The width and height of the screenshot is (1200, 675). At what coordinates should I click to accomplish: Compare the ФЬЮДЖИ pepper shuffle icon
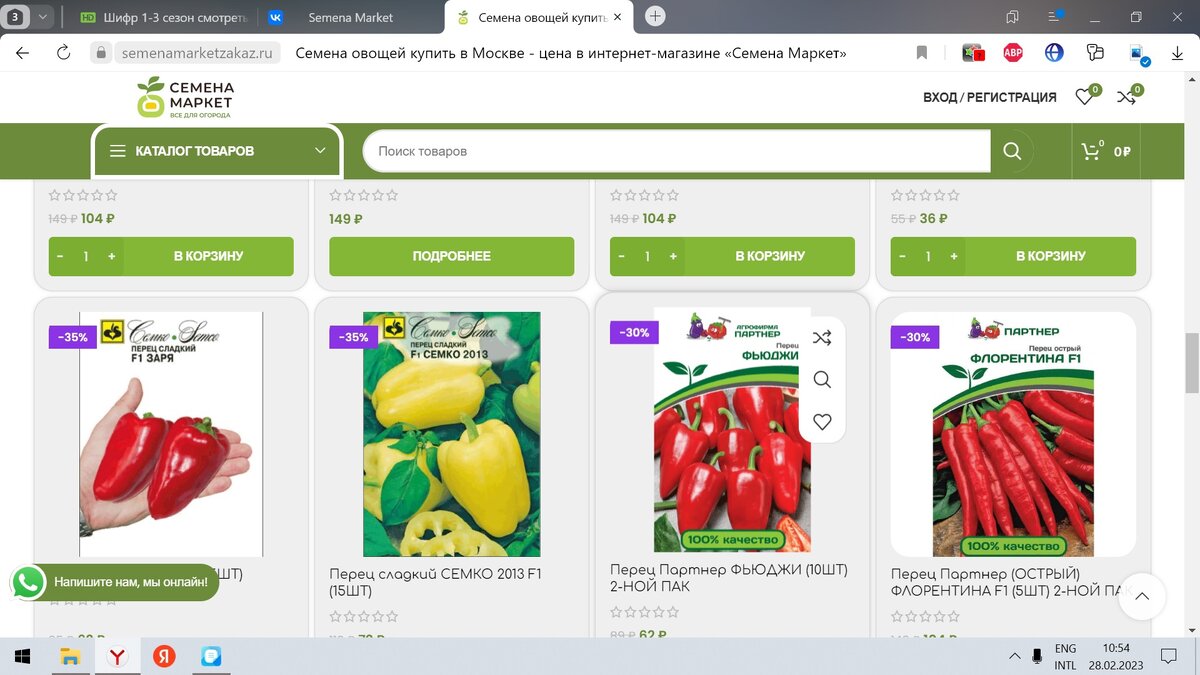(822, 338)
